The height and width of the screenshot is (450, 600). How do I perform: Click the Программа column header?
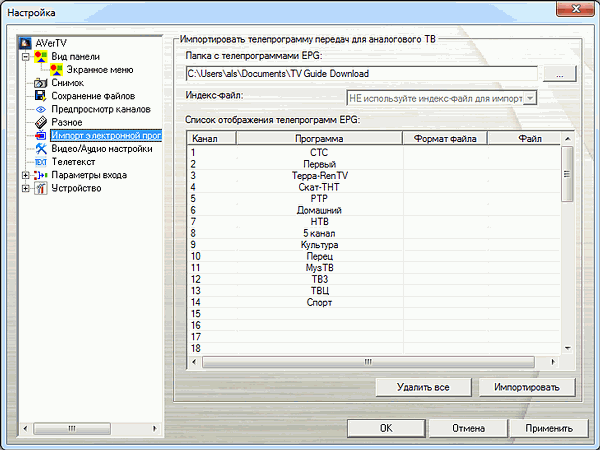tap(319, 139)
